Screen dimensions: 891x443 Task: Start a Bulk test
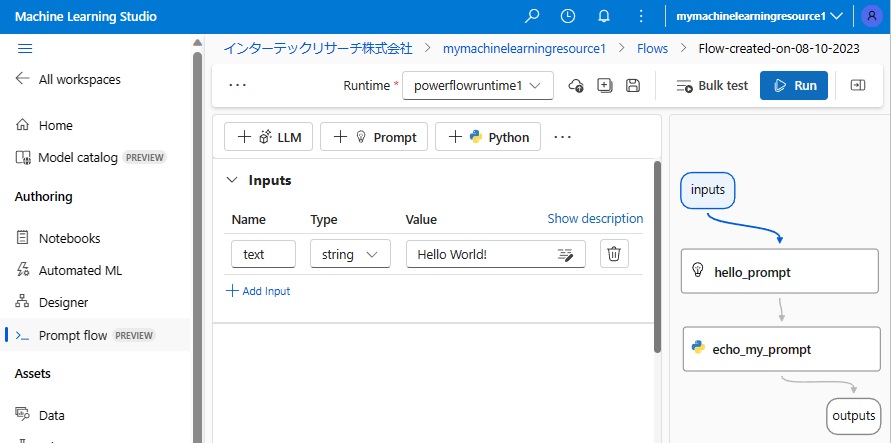tap(712, 86)
